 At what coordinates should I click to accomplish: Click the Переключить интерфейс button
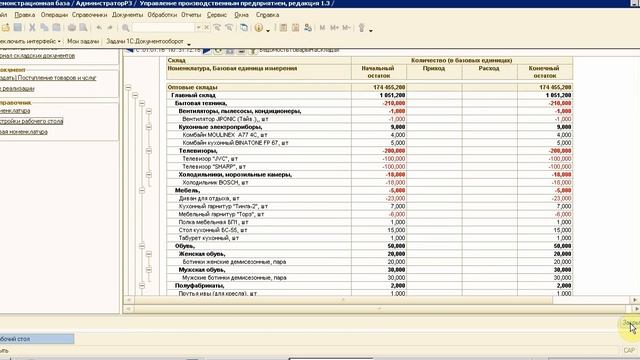30,41
